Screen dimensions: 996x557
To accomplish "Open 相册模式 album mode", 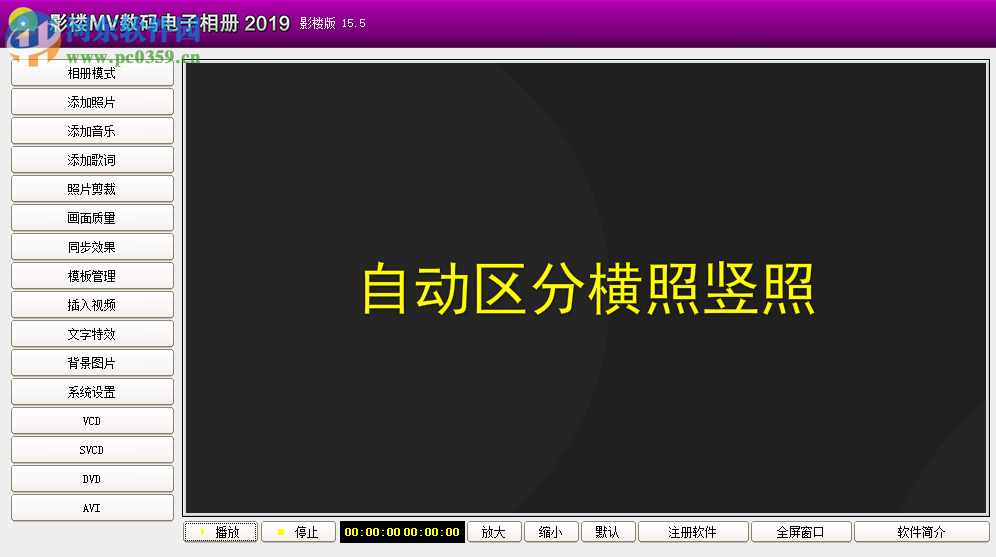I will (x=92, y=73).
